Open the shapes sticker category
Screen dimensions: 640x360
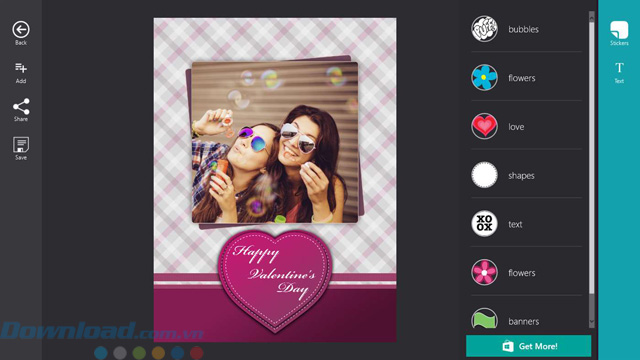(526, 175)
